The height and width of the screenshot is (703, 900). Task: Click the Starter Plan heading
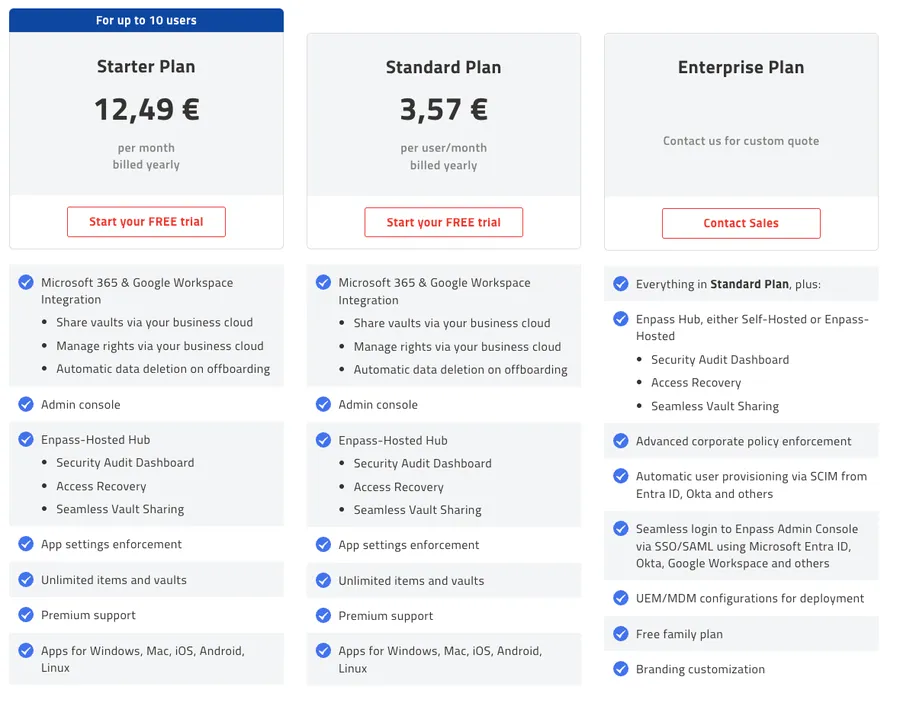(146, 67)
